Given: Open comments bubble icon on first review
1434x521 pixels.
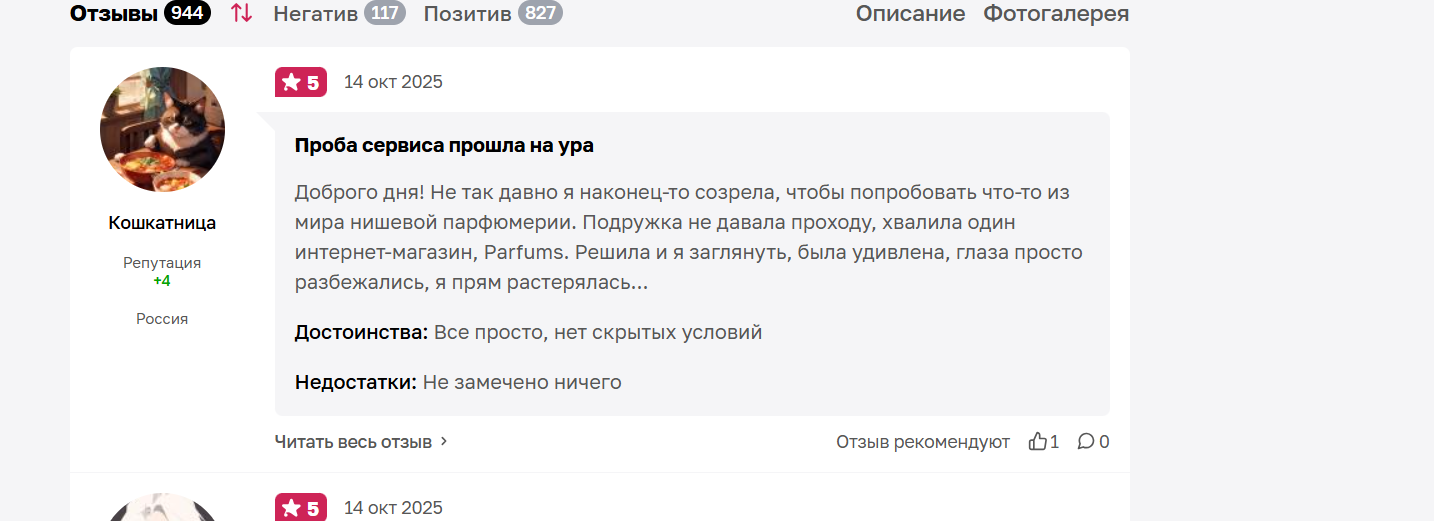Looking at the screenshot, I should coord(1085,441).
